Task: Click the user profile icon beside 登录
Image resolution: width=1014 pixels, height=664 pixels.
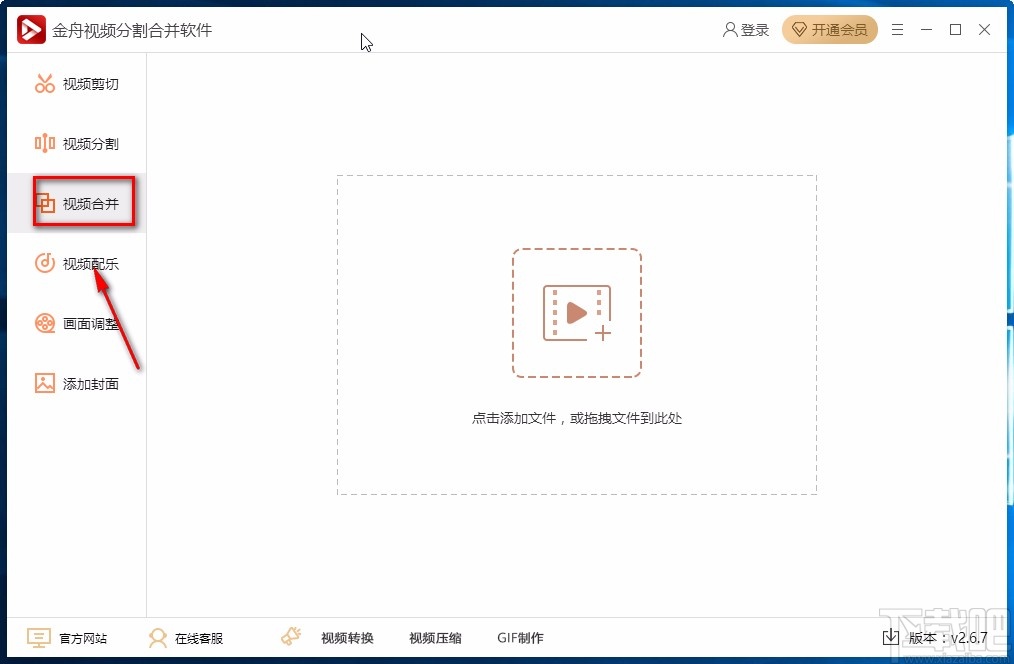Action: pos(729,29)
